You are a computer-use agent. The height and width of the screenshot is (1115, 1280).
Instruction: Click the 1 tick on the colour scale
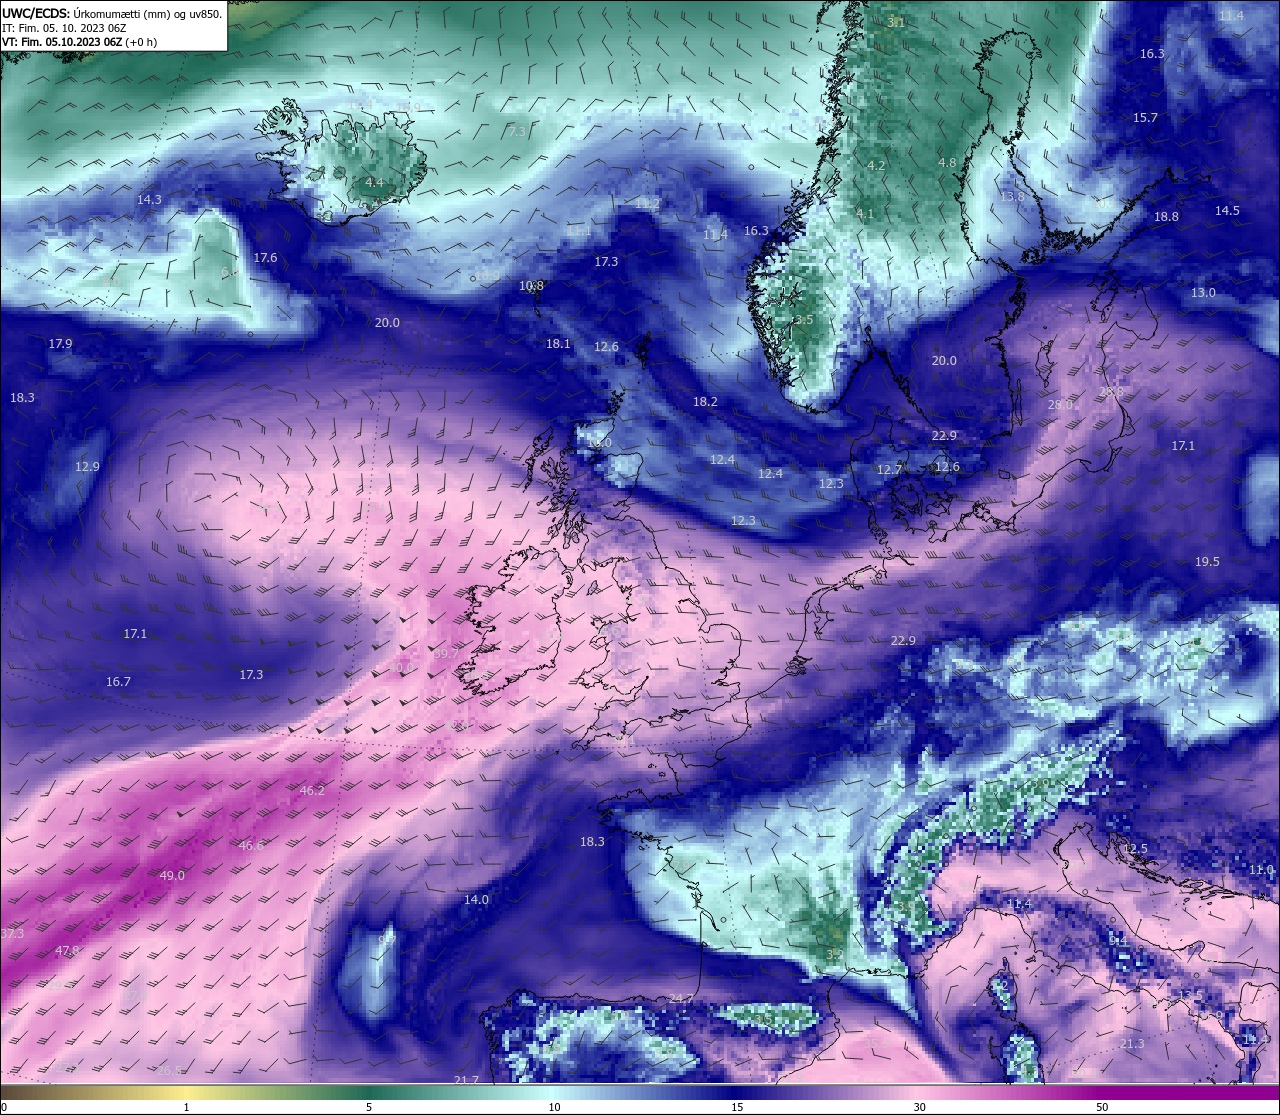186,1107
